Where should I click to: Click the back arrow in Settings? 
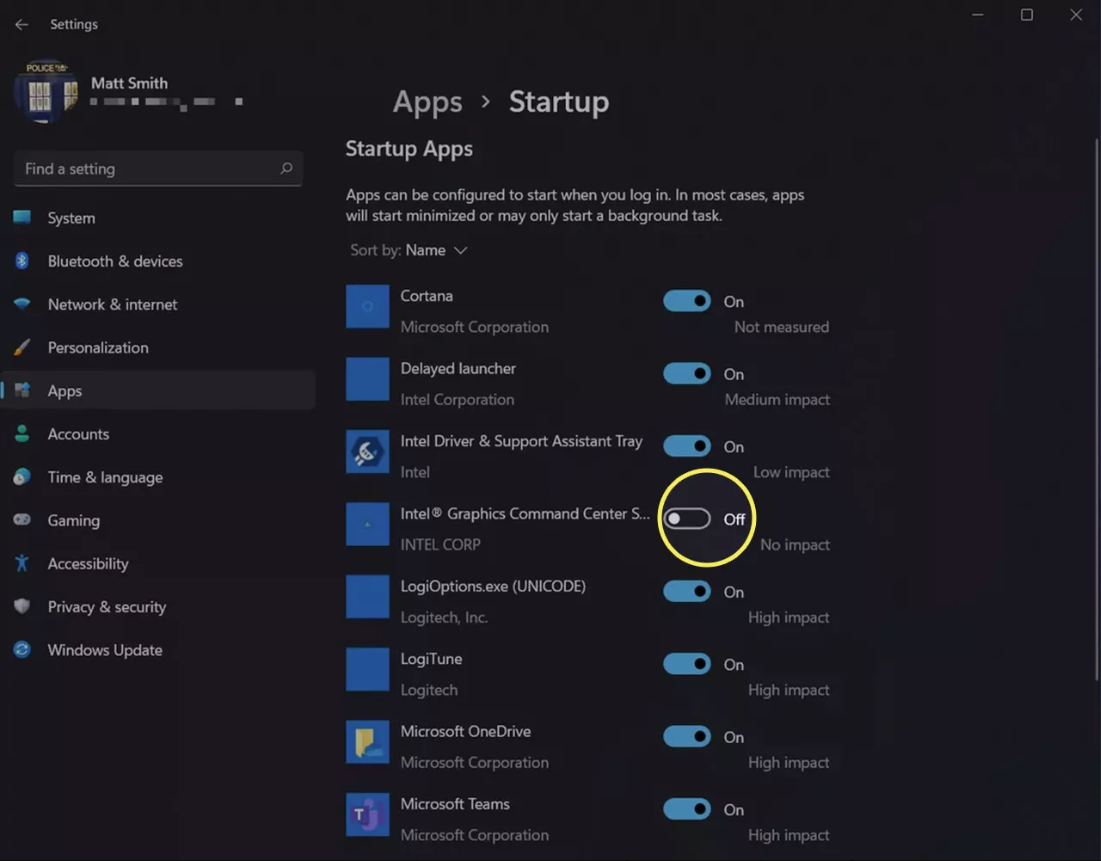pos(21,25)
